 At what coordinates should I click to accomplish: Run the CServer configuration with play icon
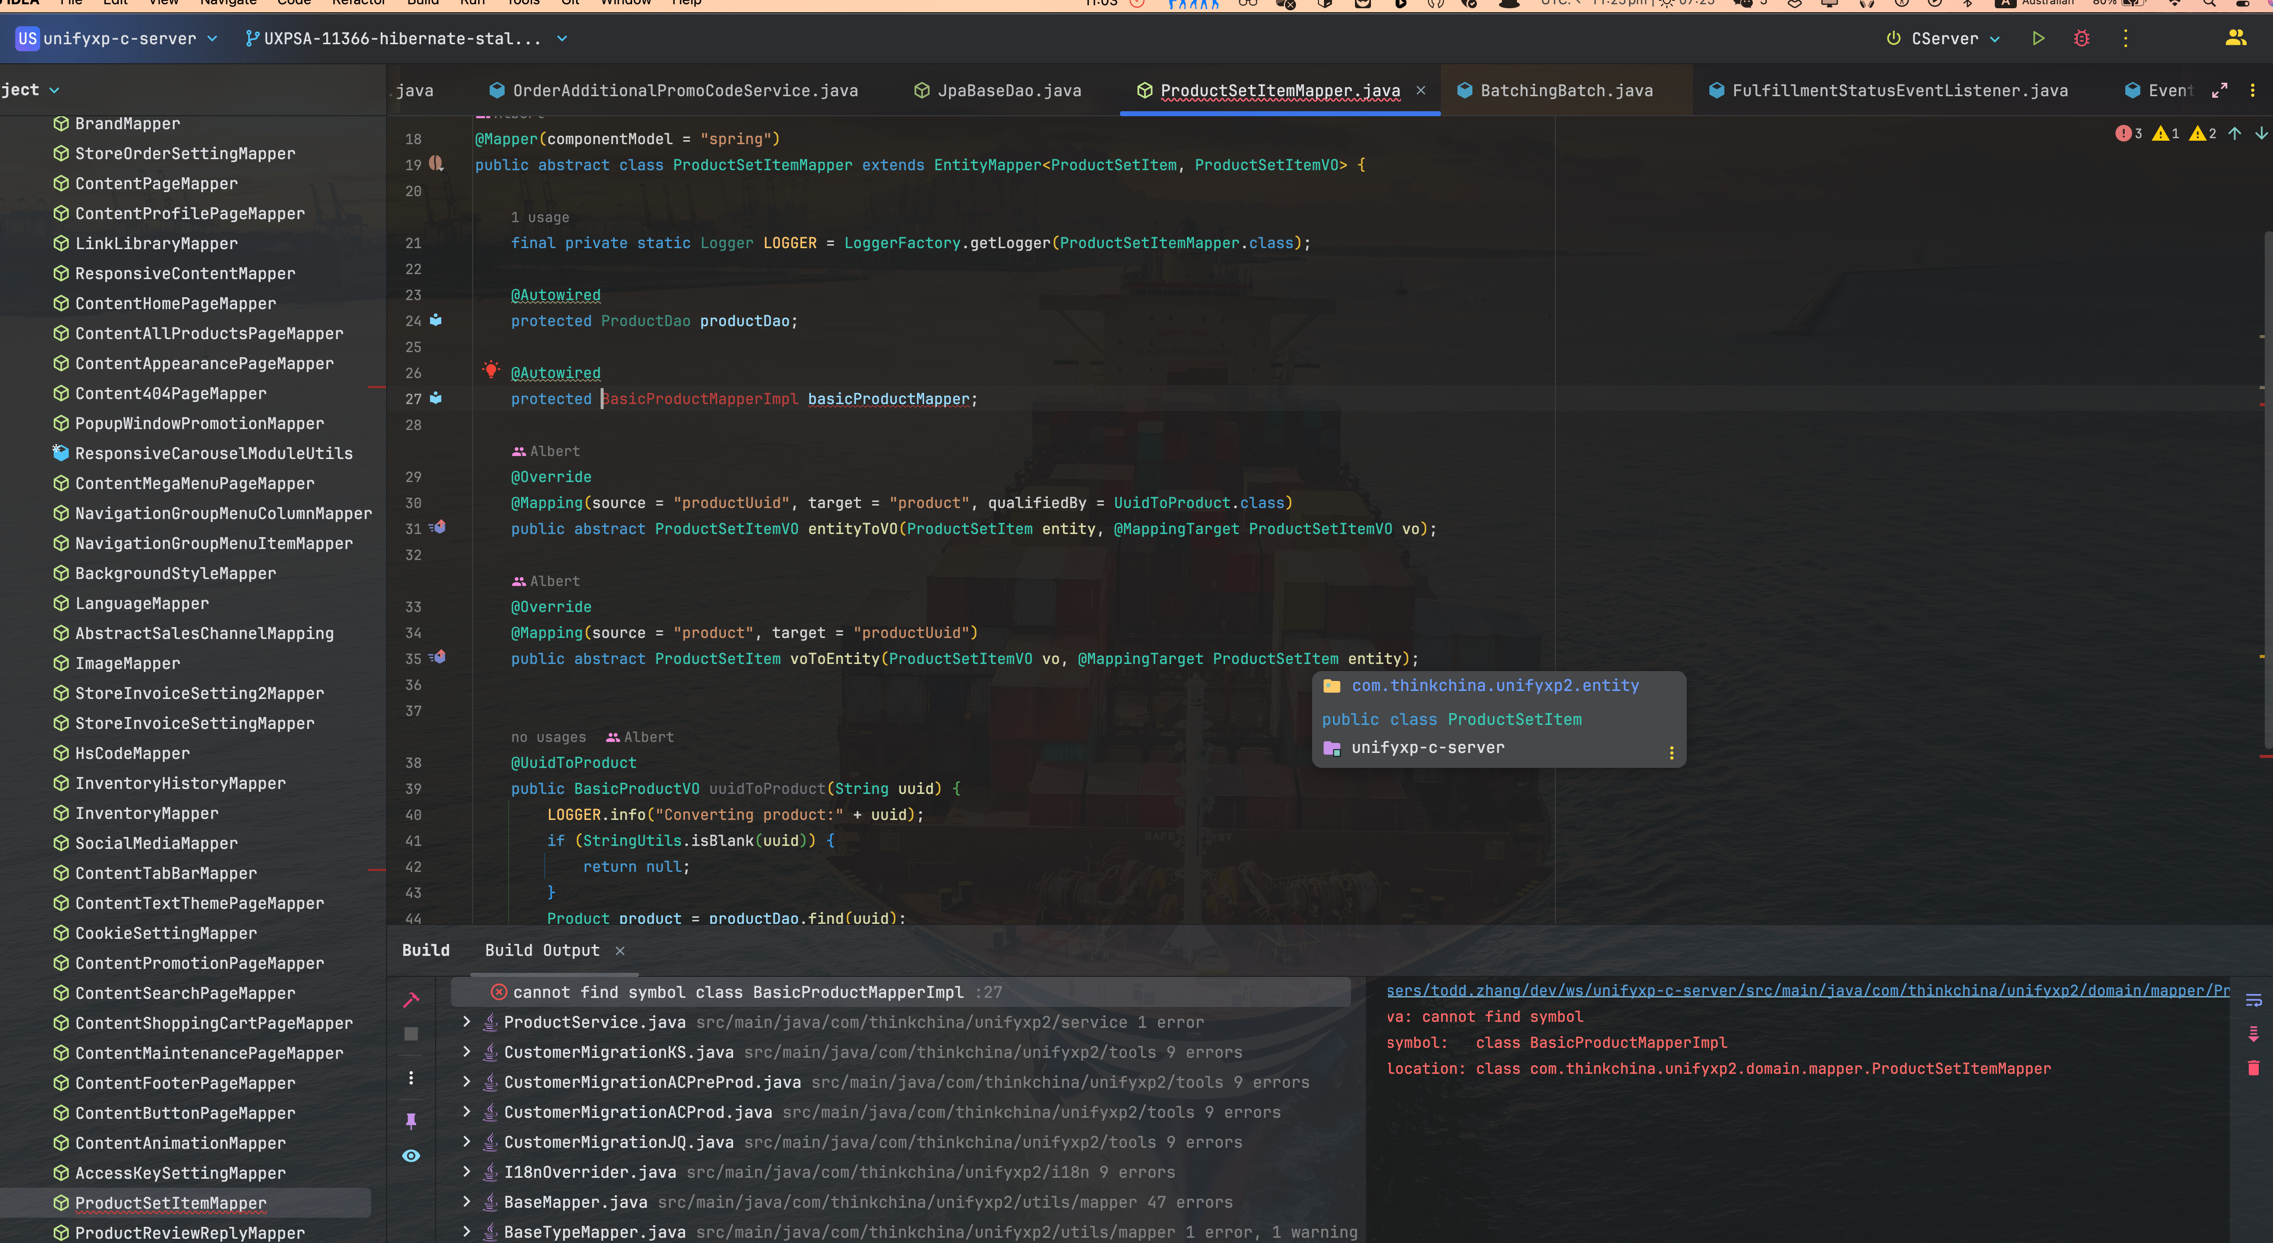pyautogui.click(x=2038, y=38)
